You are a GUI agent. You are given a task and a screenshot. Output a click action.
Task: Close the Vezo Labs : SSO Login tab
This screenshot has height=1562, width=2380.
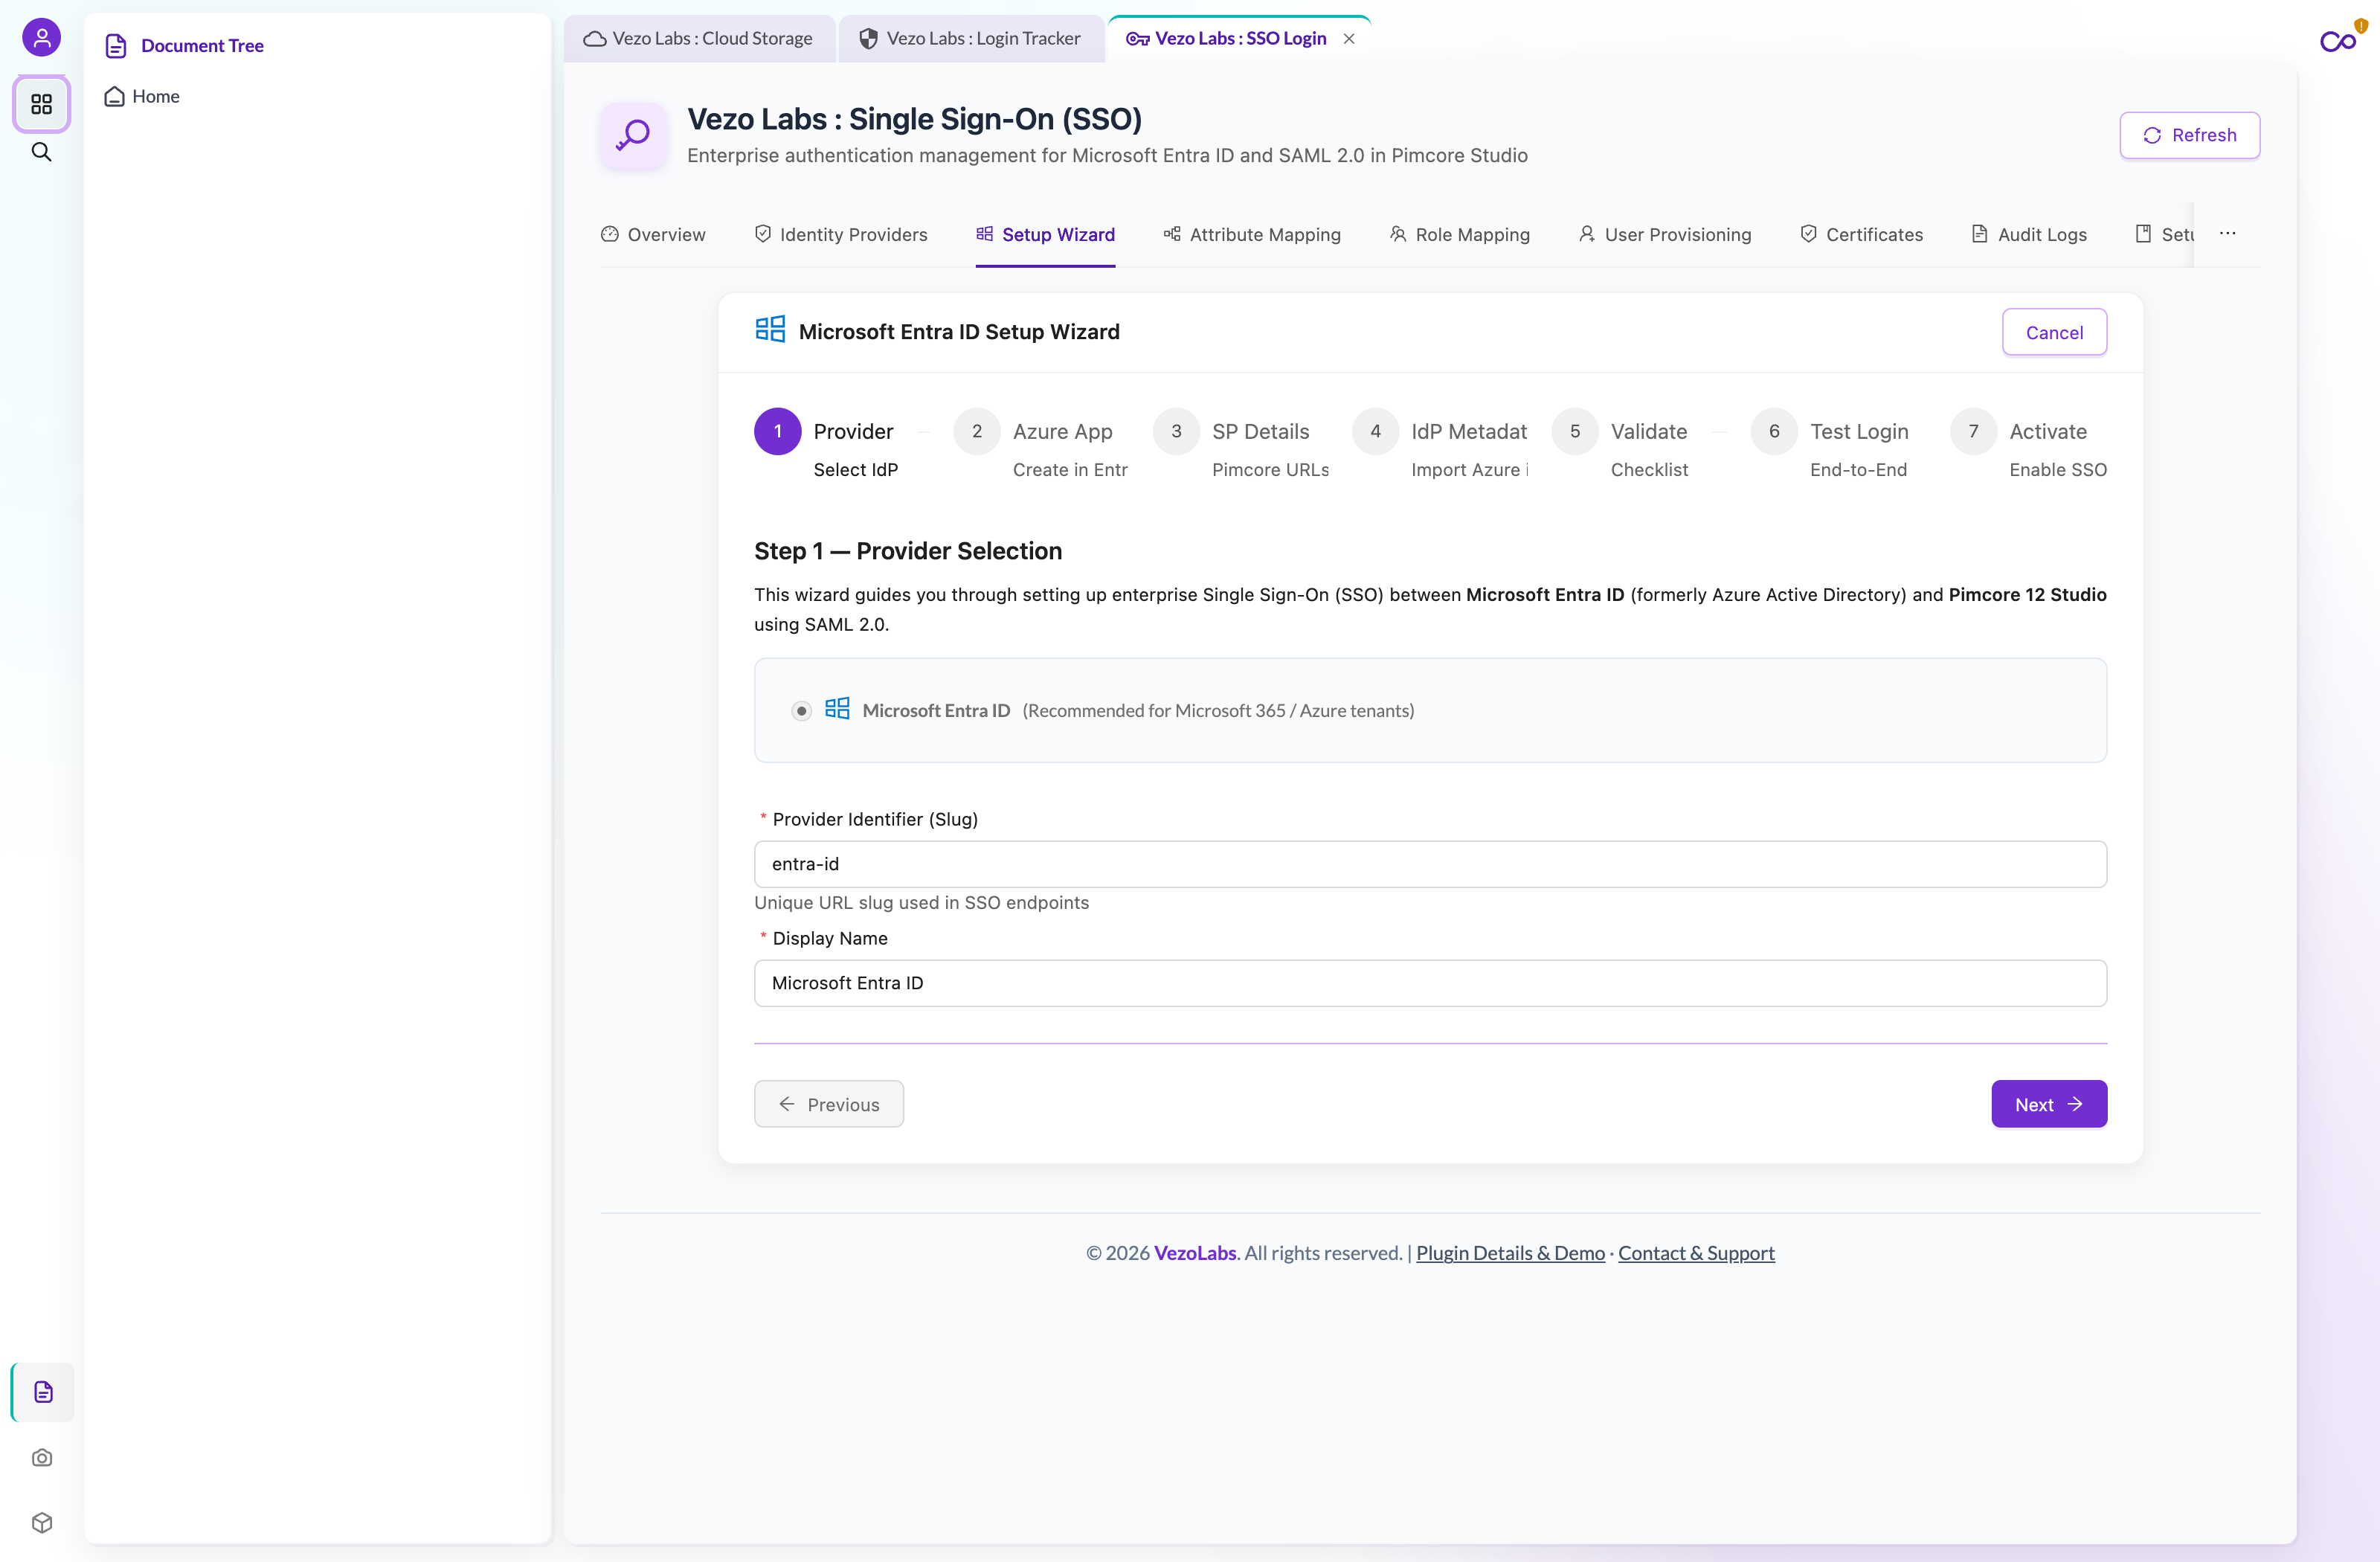pyautogui.click(x=1349, y=38)
